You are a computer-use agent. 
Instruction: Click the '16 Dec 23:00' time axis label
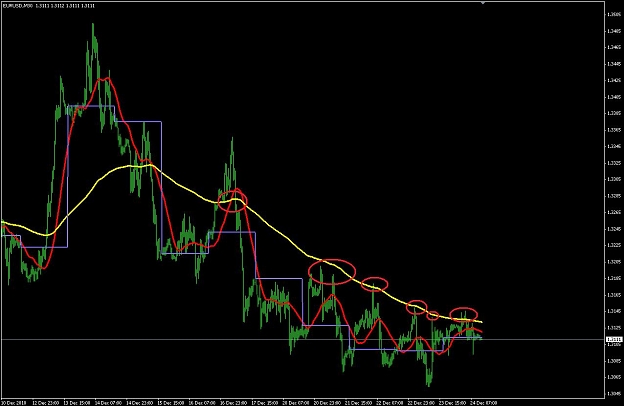coord(234,403)
